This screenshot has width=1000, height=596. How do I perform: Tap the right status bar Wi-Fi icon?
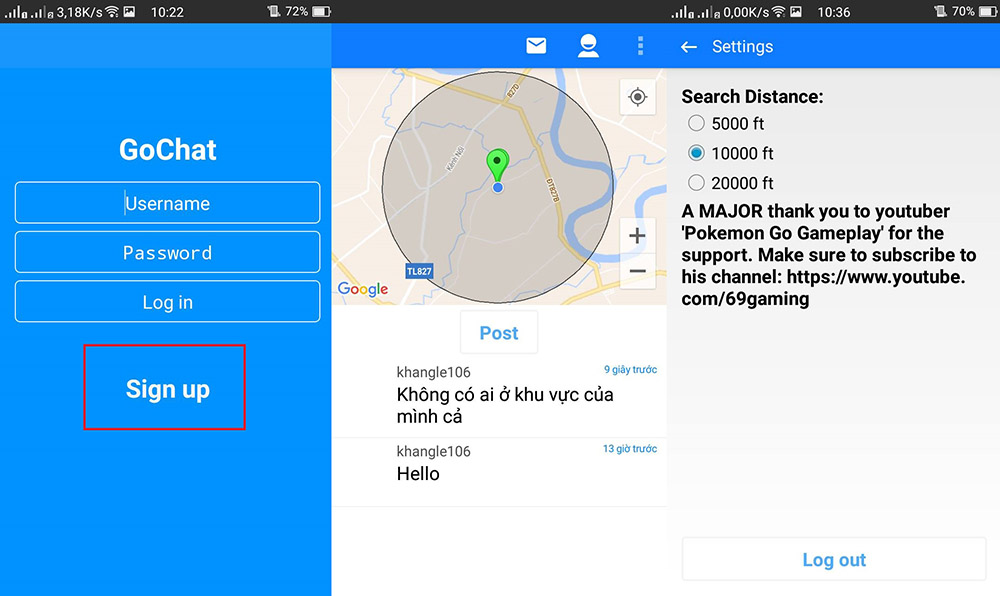pyautogui.click(x=778, y=11)
